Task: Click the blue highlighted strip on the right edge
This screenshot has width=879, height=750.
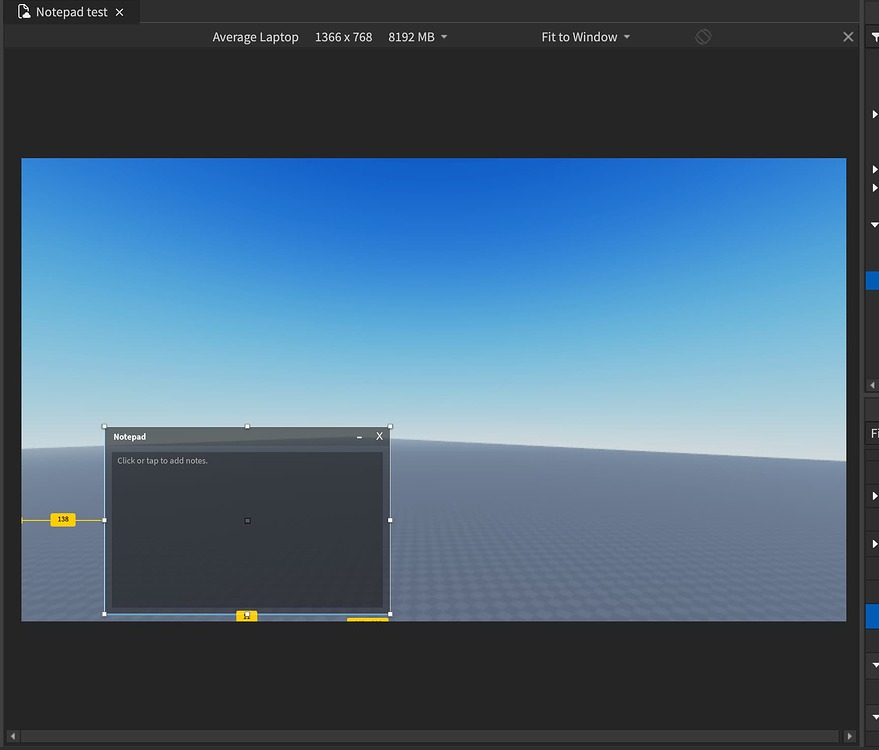Action: tap(872, 282)
